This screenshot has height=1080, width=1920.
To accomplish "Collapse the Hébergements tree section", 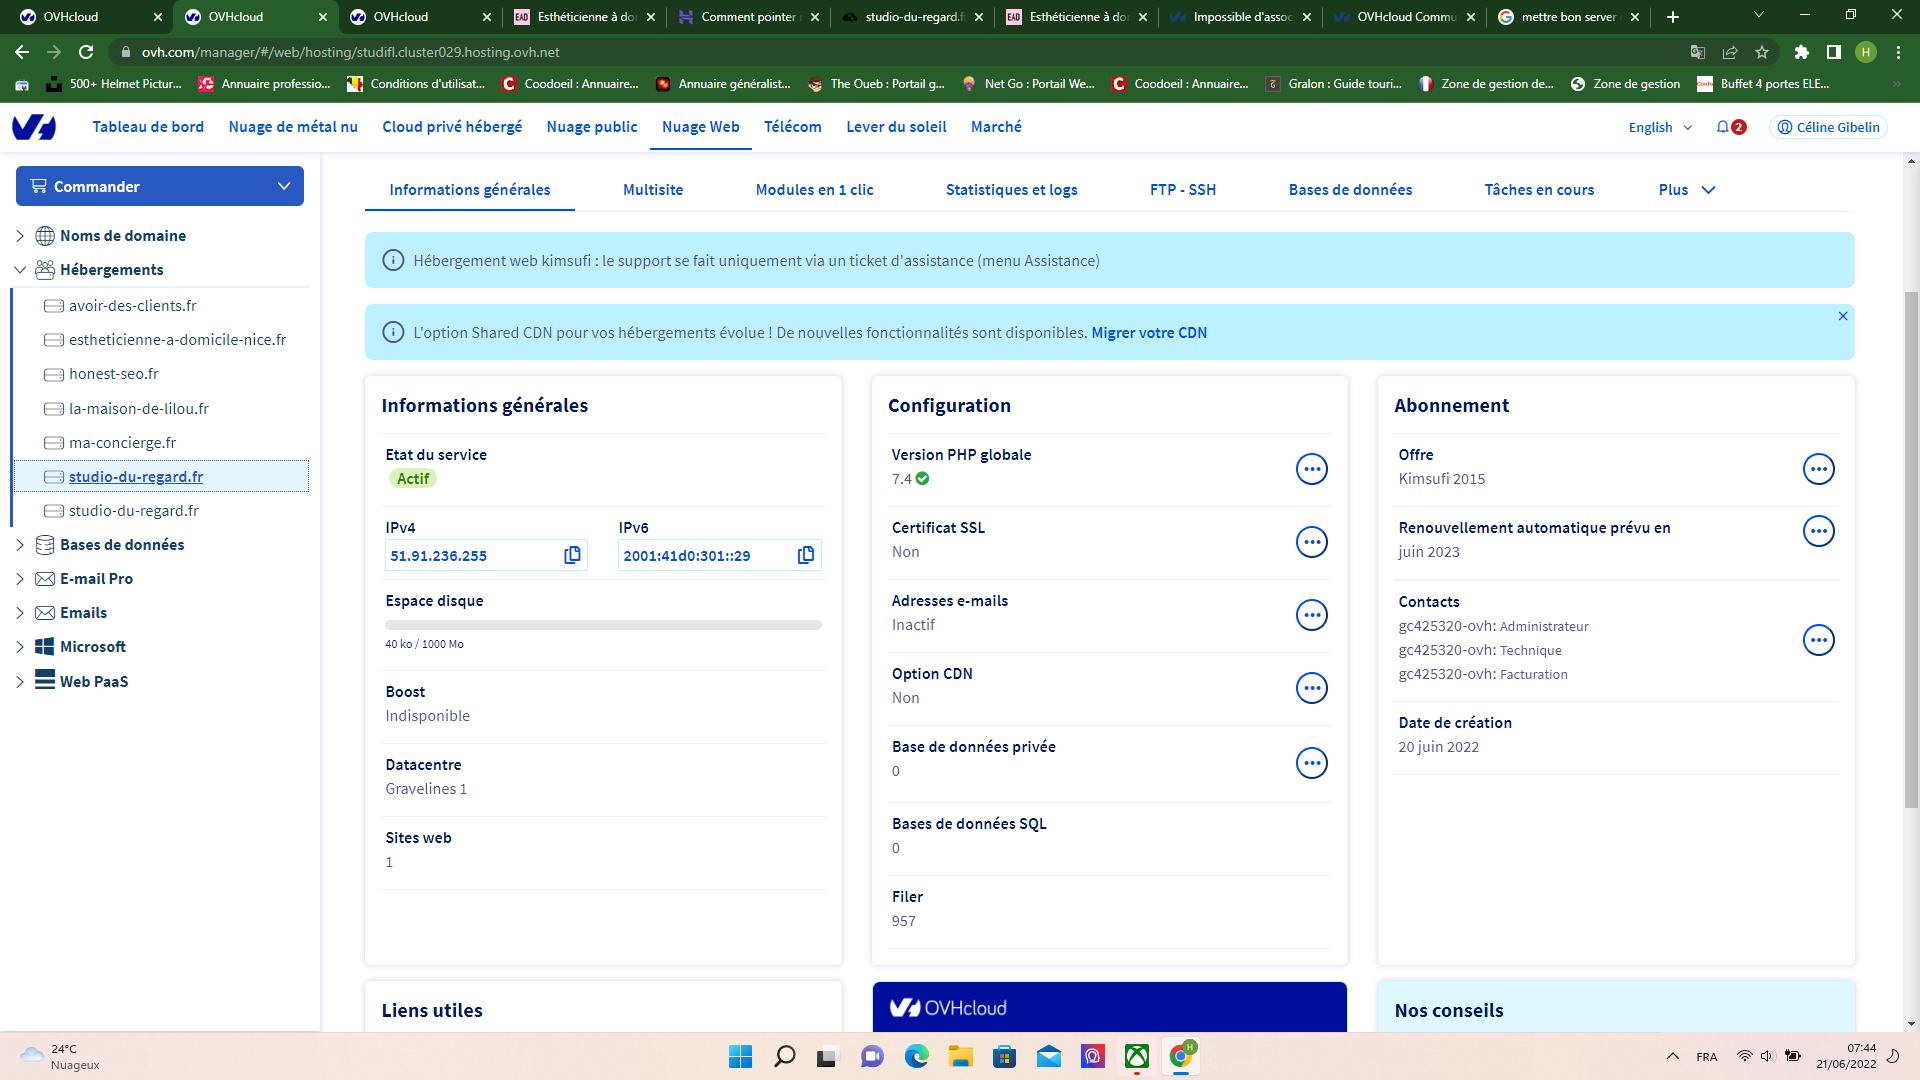I will pyautogui.click(x=20, y=270).
